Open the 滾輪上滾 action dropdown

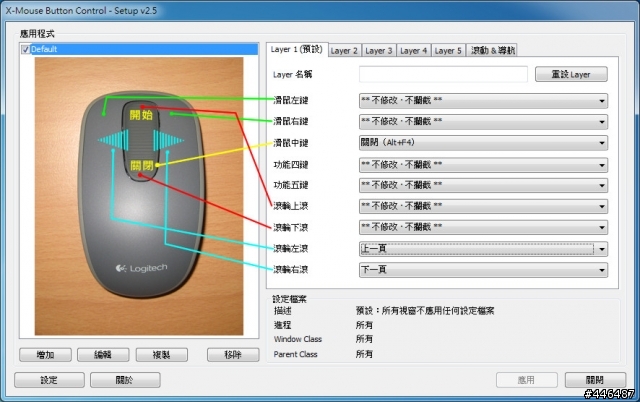(x=483, y=206)
